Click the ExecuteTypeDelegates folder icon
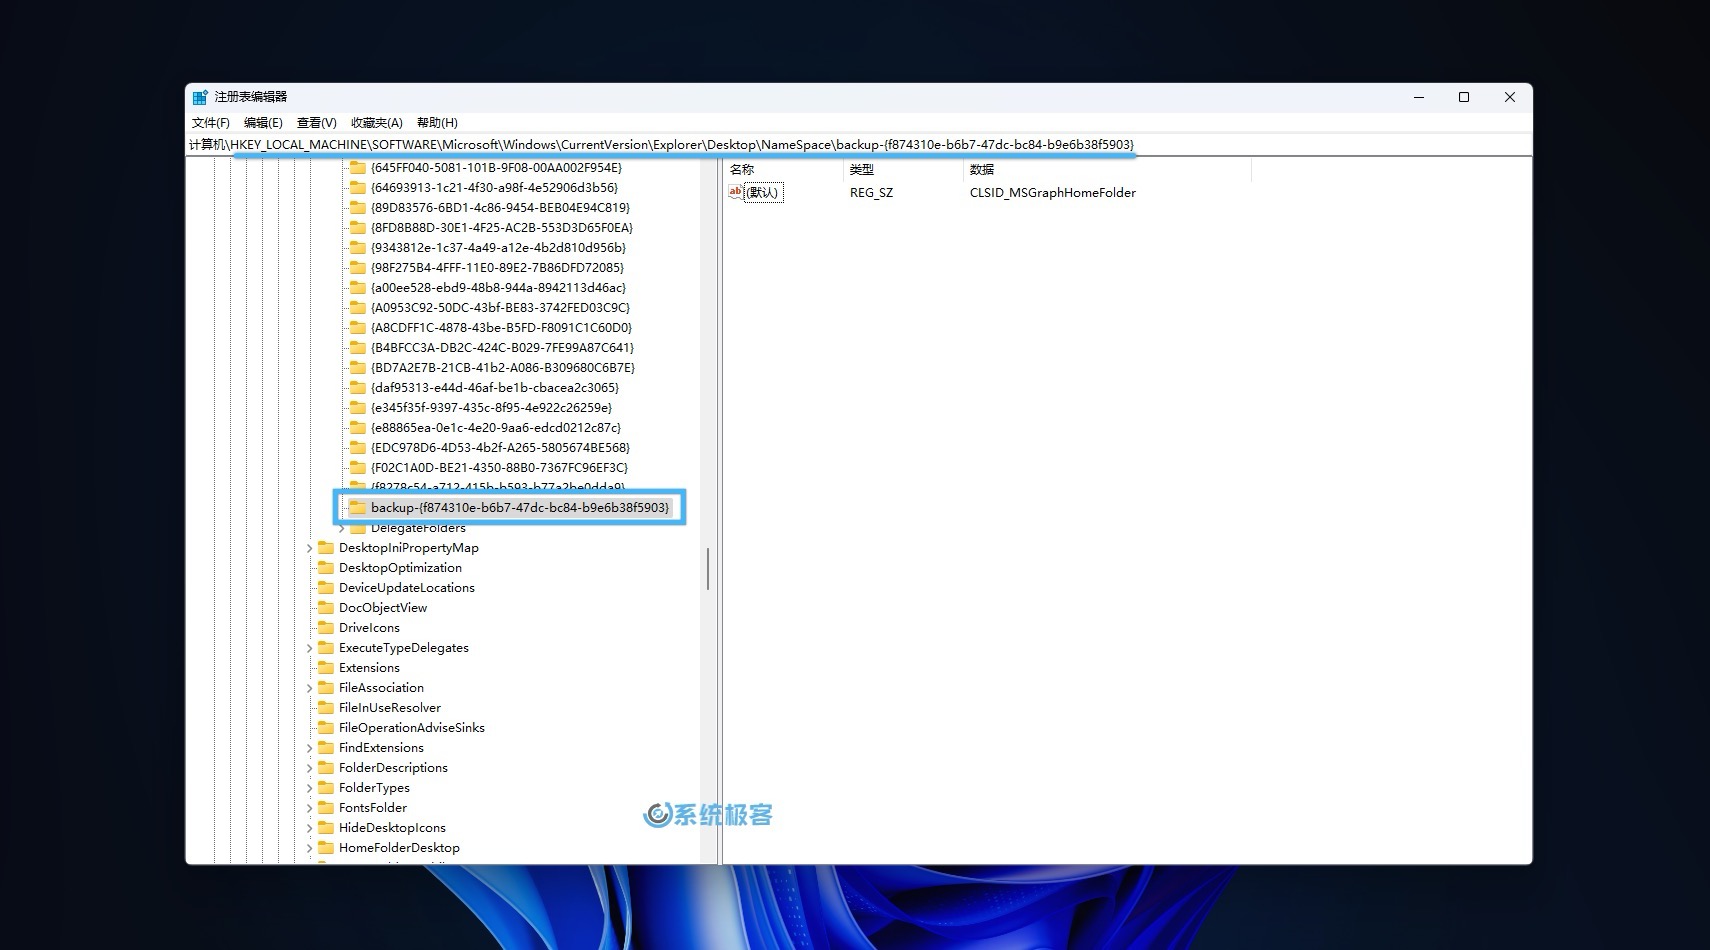The width and height of the screenshot is (1710, 950). pyautogui.click(x=325, y=648)
